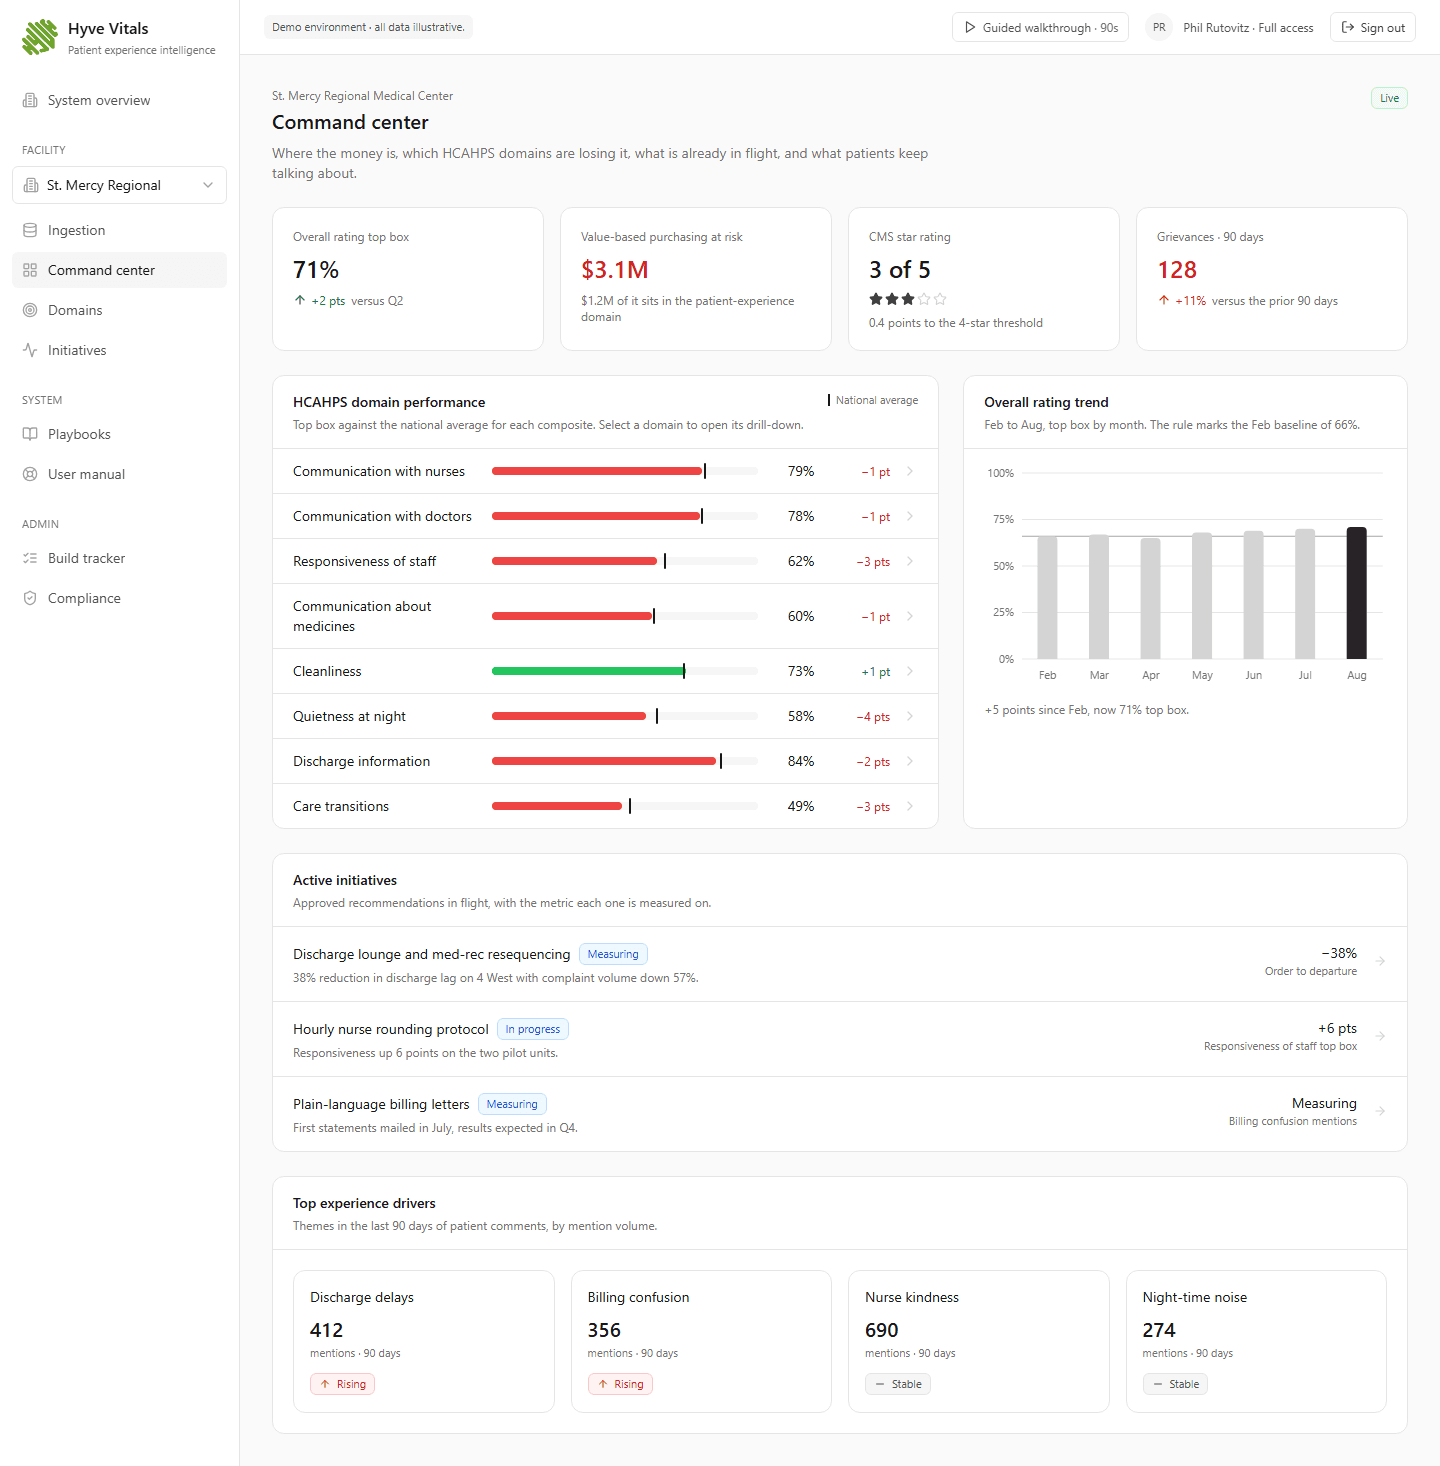
Task: Open the Compliance page
Action: point(119,598)
